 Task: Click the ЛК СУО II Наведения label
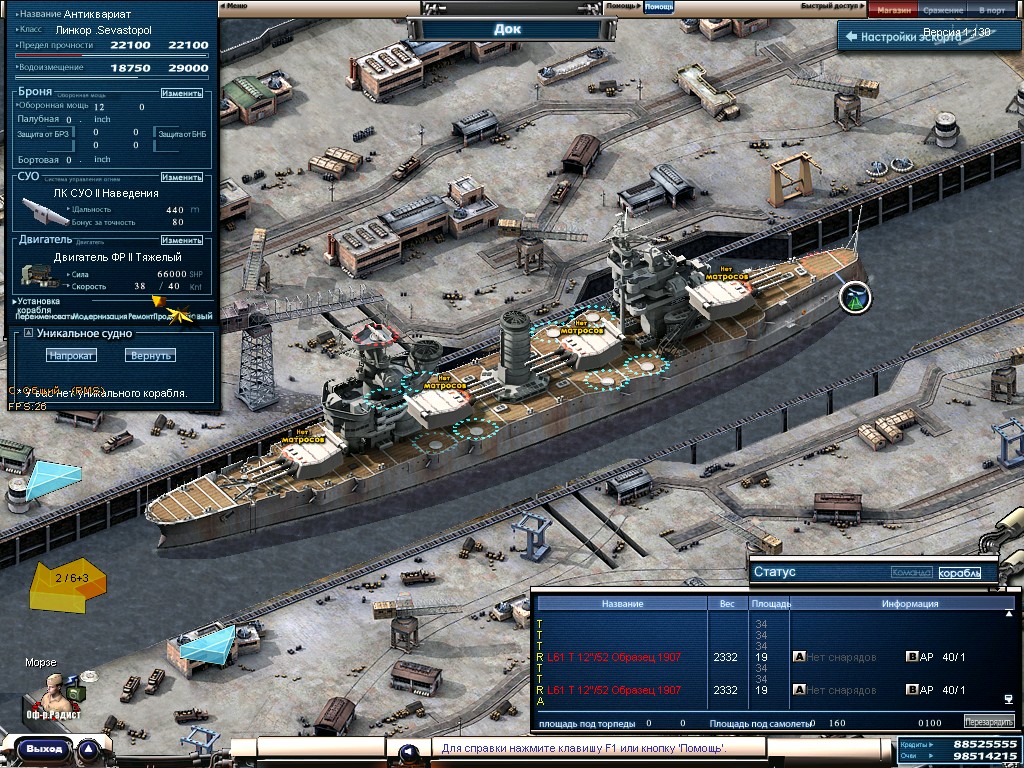[x=106, y=193]
